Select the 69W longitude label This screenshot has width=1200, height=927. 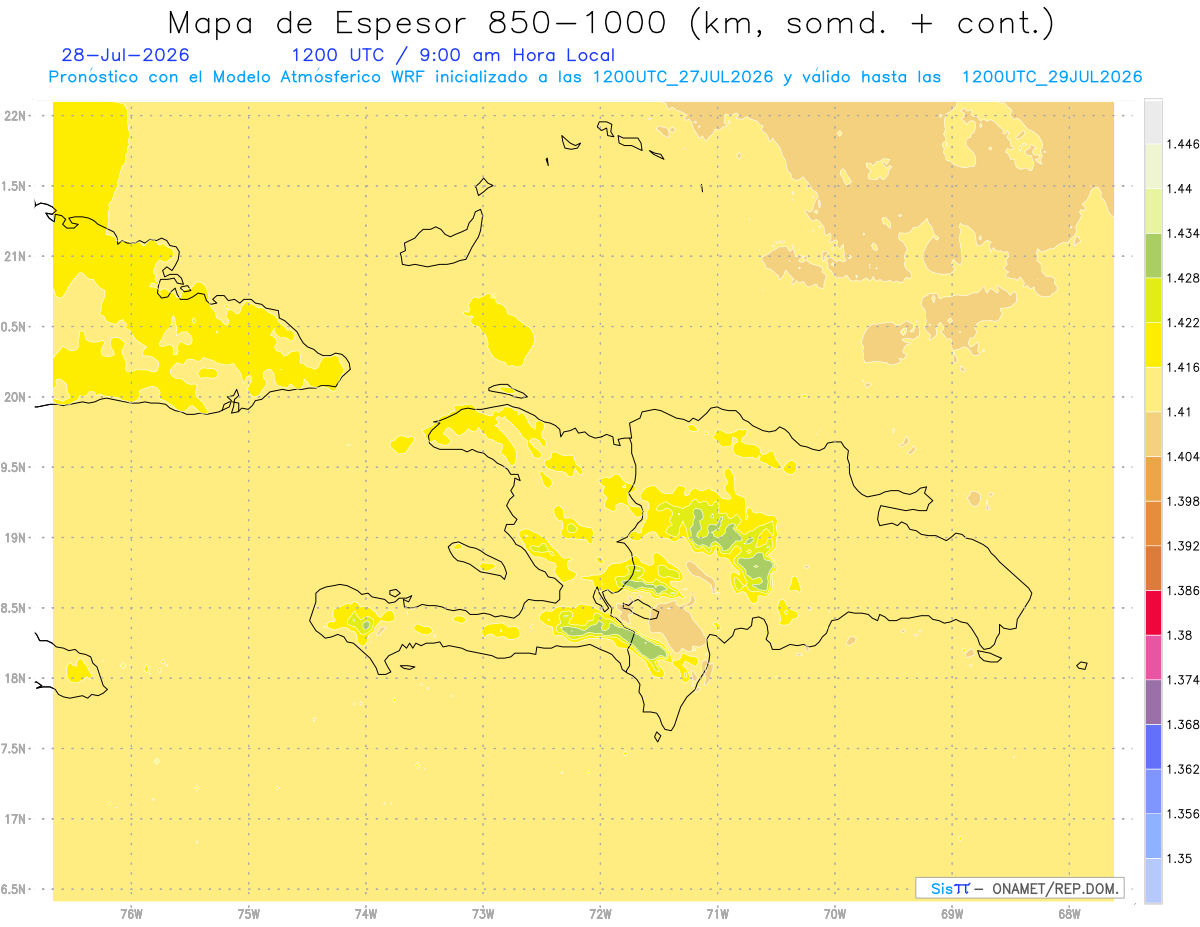pos(952,914)
